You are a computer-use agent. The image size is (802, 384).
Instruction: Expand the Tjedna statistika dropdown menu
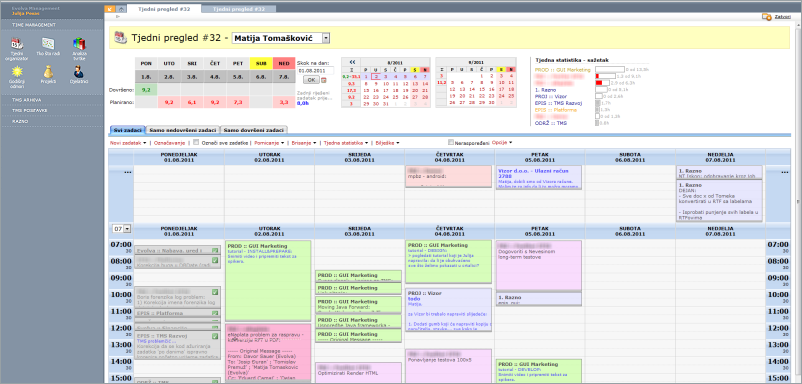coord(346,143)
